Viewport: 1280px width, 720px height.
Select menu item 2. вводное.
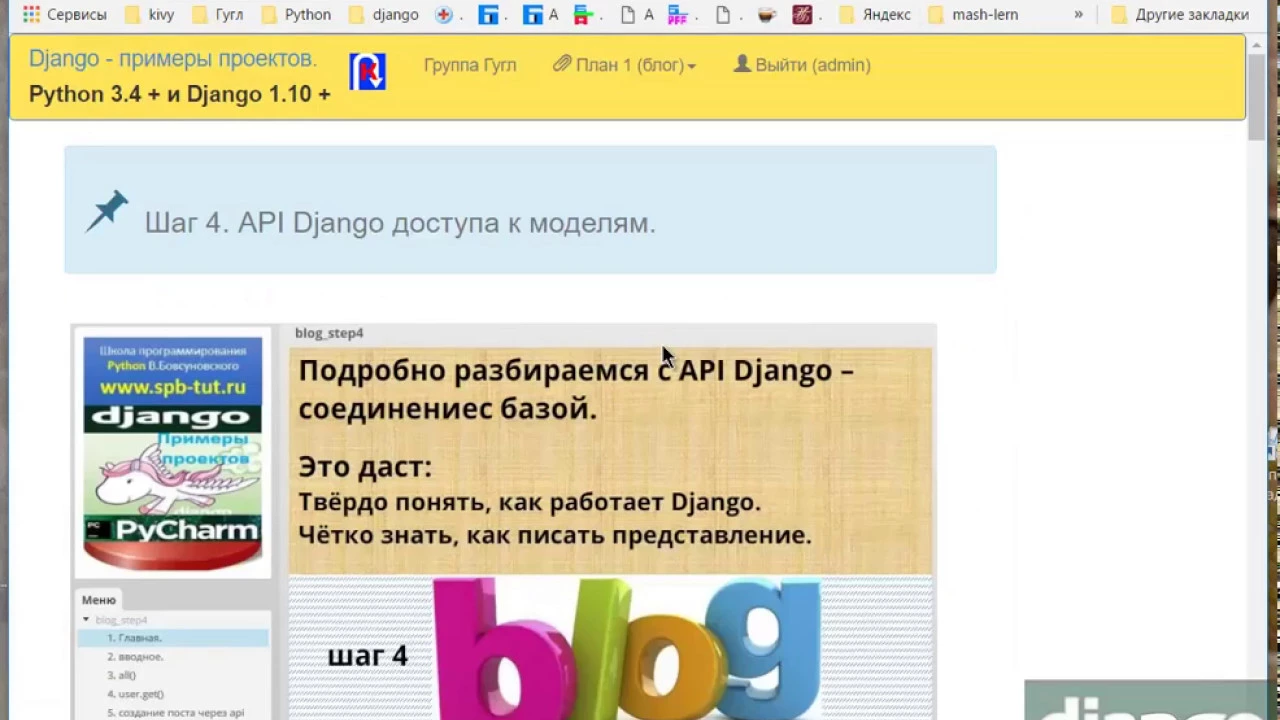pyautogui.click(x=135, y=657)
